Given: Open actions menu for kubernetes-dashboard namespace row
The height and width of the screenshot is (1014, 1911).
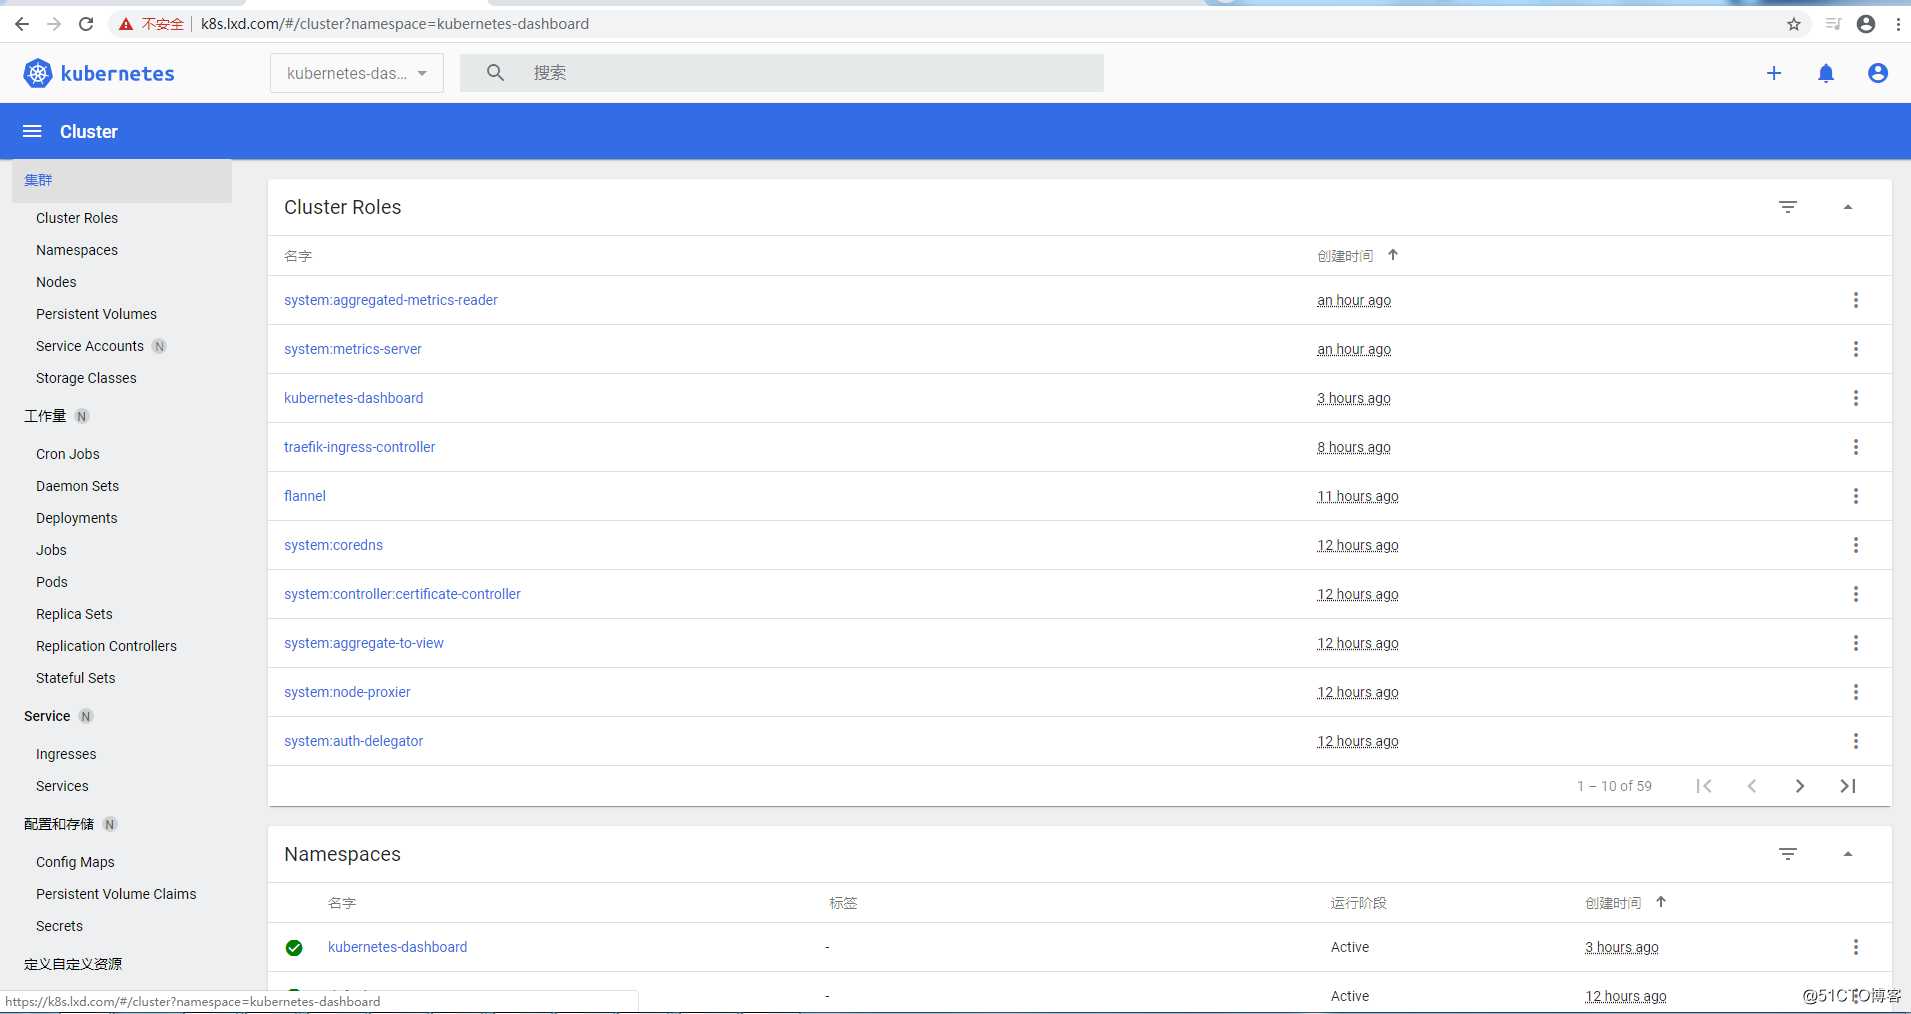Looking at the screenshot, I should (1856, 947).
